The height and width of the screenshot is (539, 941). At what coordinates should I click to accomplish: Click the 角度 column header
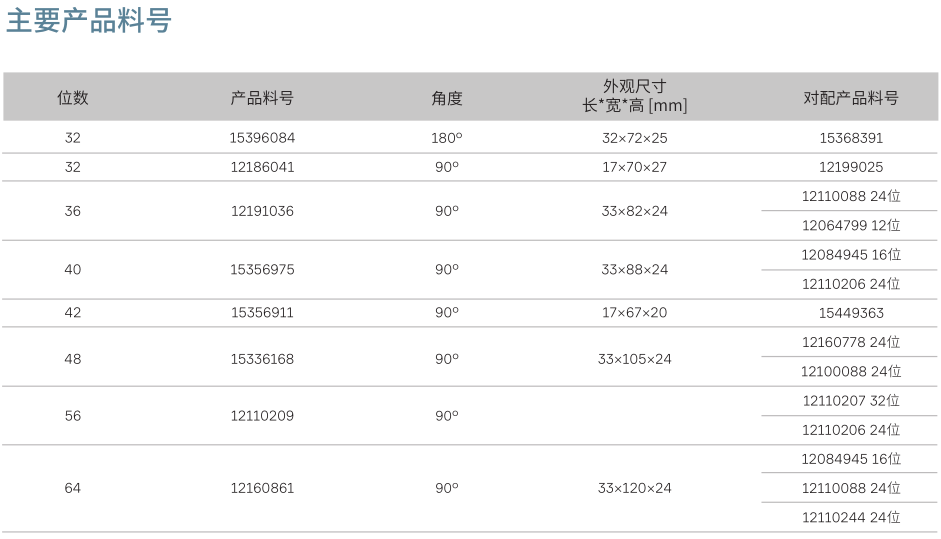coord(446,98)
